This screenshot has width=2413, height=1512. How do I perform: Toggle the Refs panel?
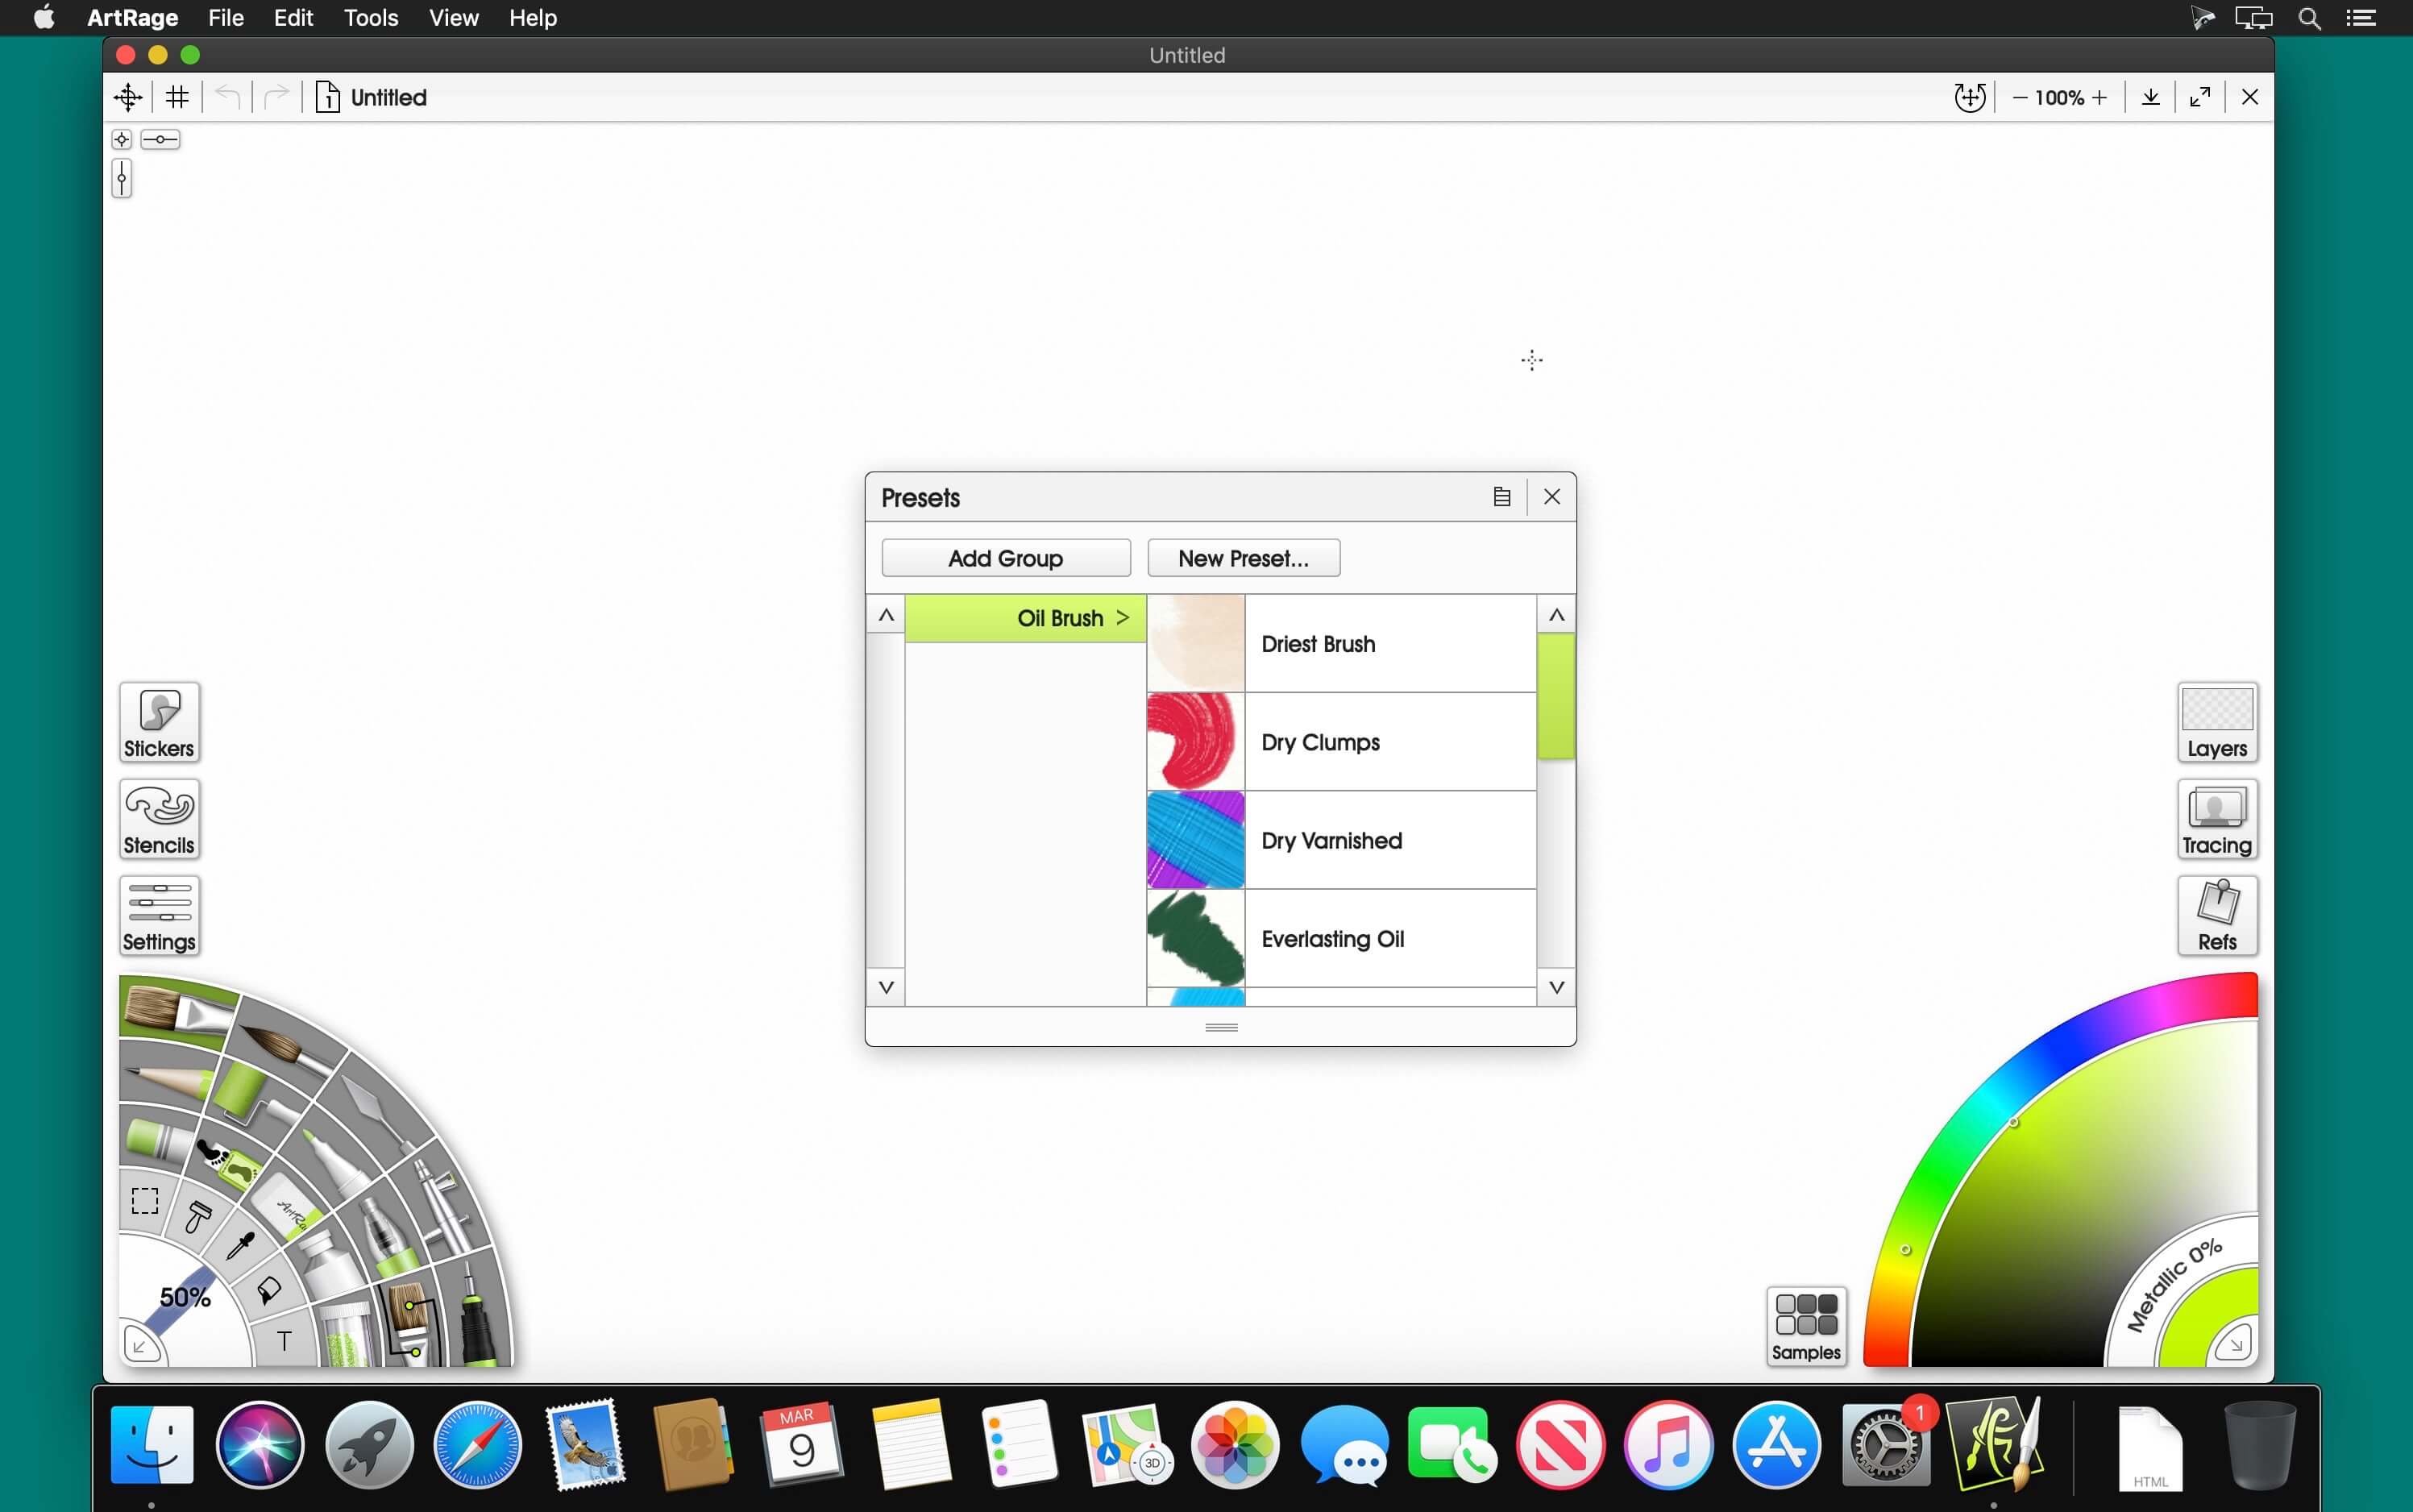click(x=2217, y=916)
